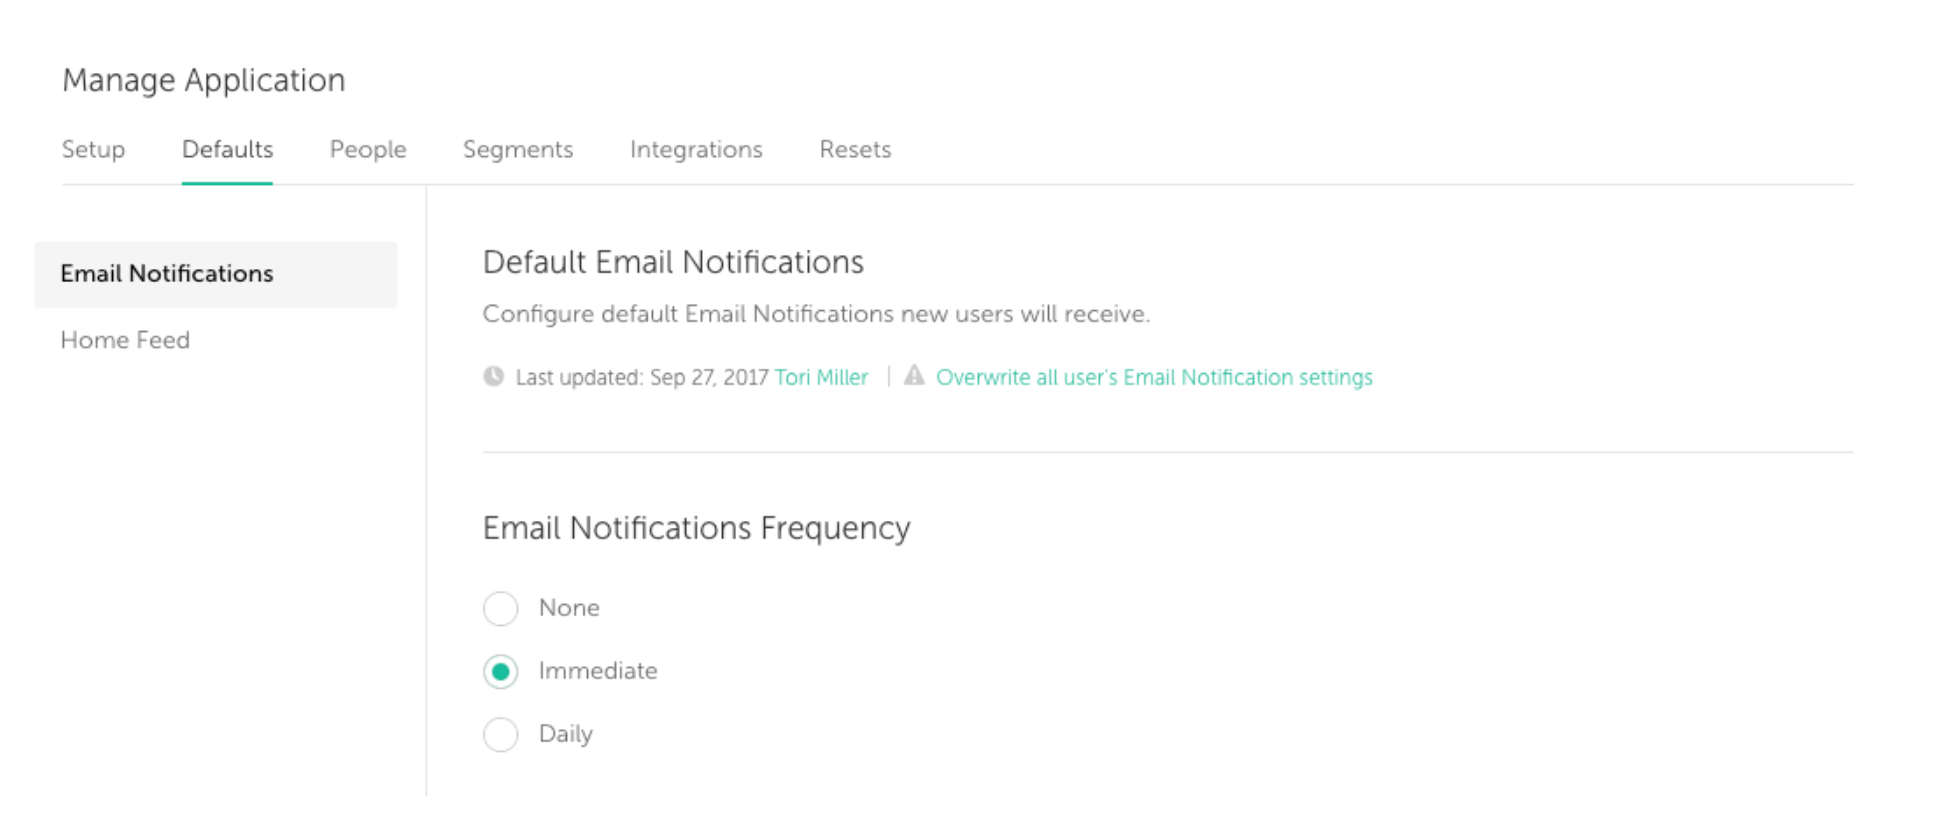
Task: Go to the Segments tab
Action: coord(518,150)
